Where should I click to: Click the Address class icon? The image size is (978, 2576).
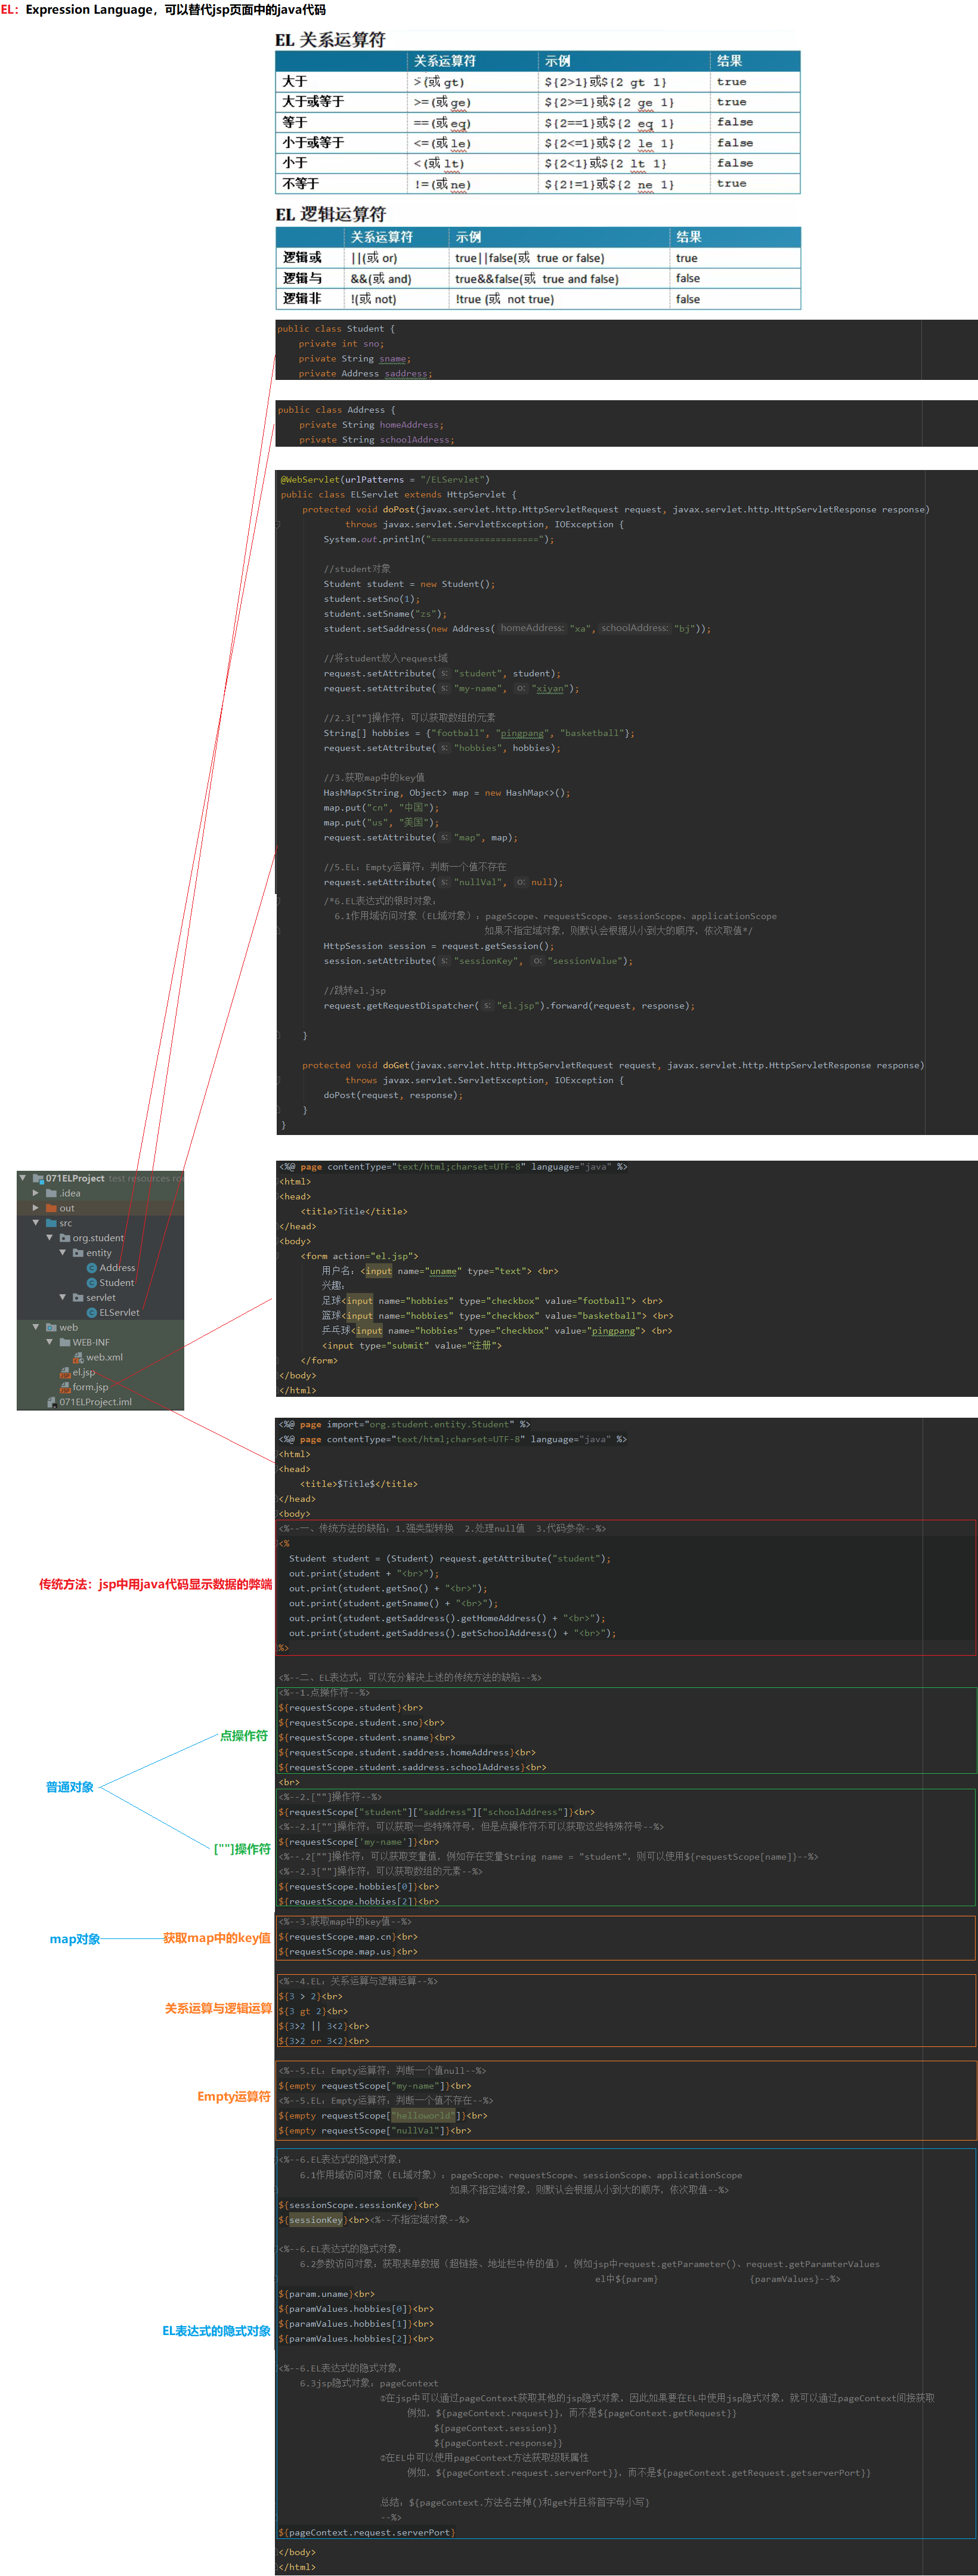pyautogui.click(x=91, y=1268)
